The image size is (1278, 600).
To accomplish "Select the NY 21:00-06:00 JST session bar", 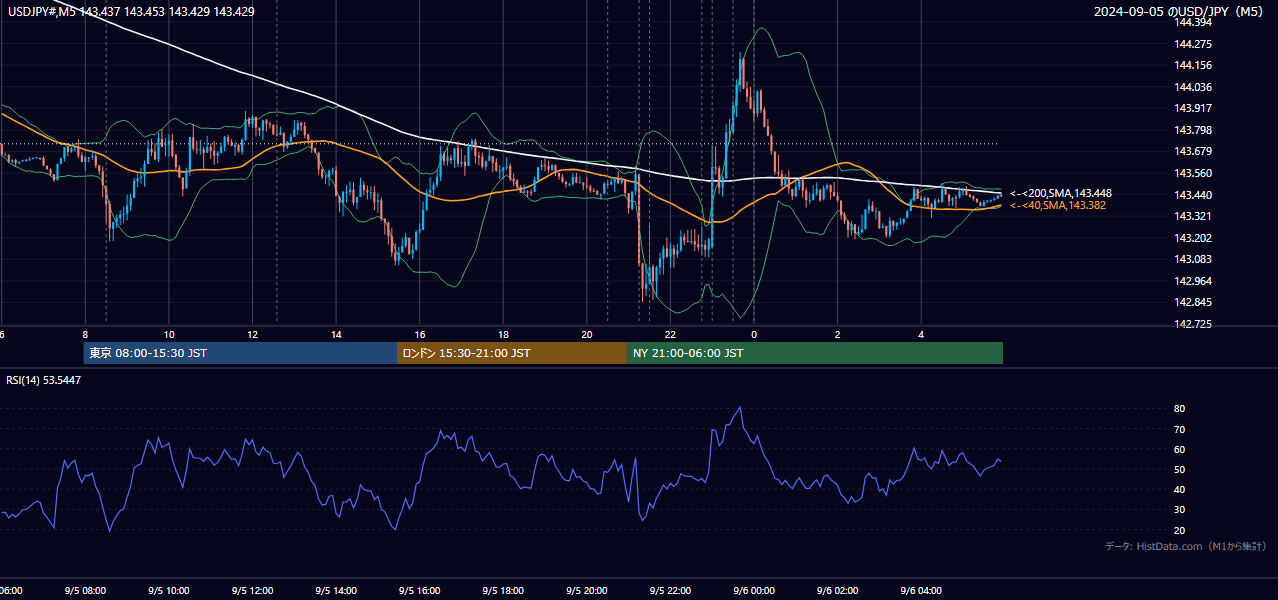I will point(815,353).
